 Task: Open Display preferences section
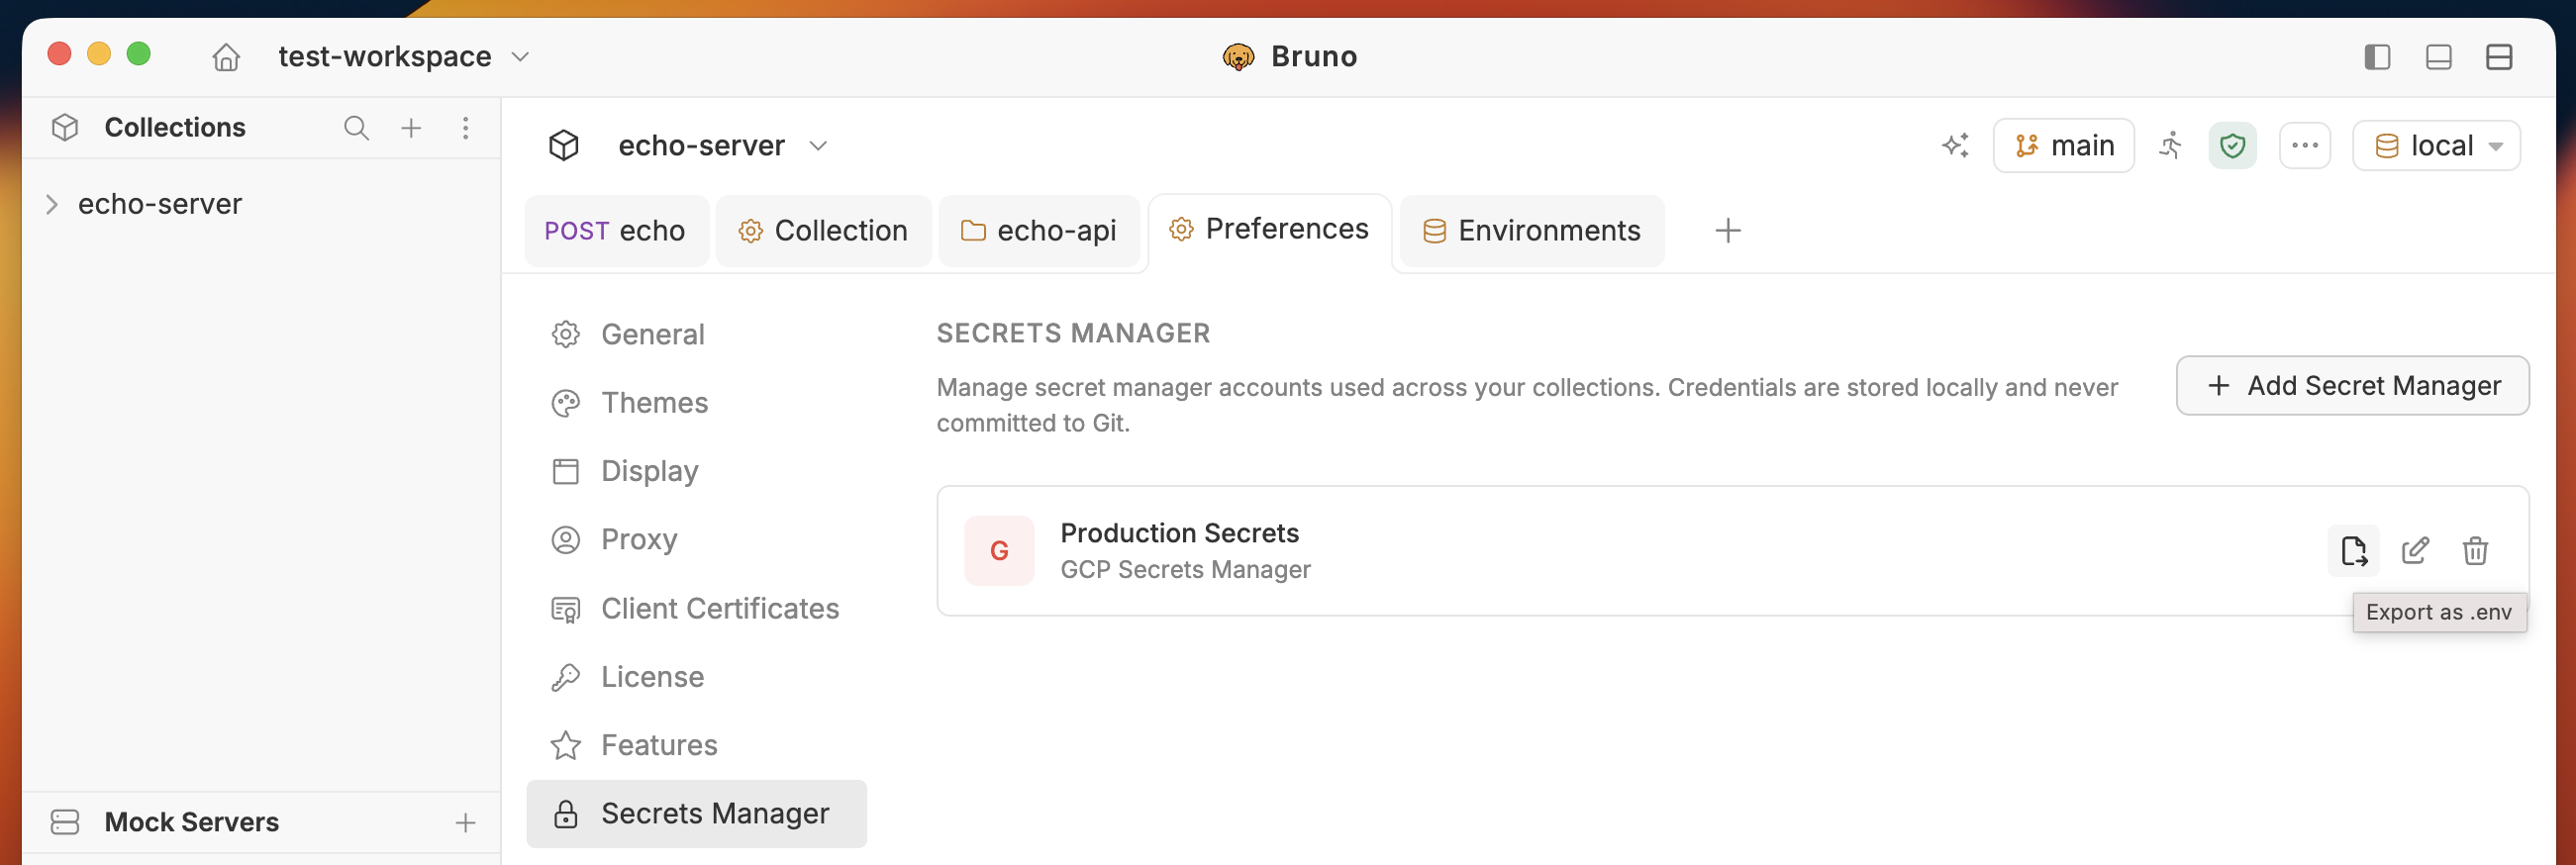pos(696,471)
